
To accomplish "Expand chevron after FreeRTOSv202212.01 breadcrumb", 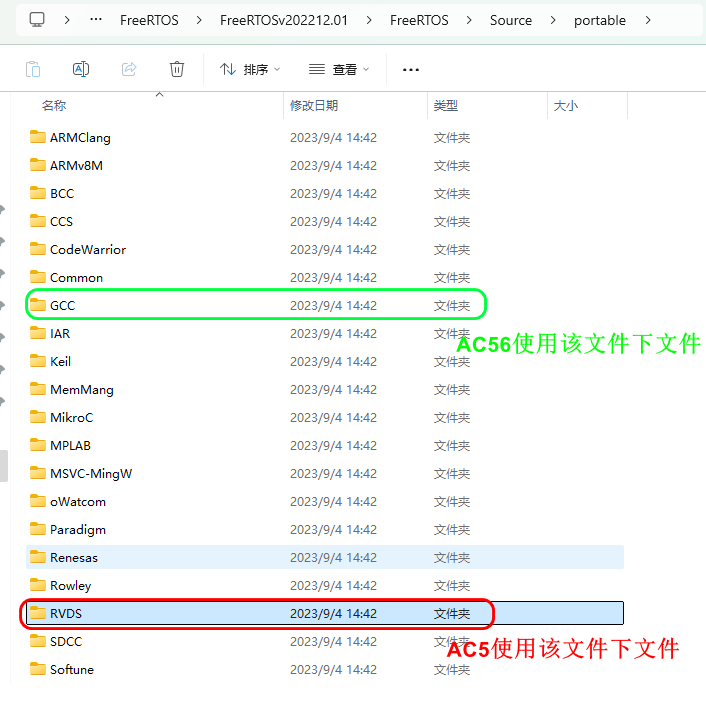I will coord(369,20).
